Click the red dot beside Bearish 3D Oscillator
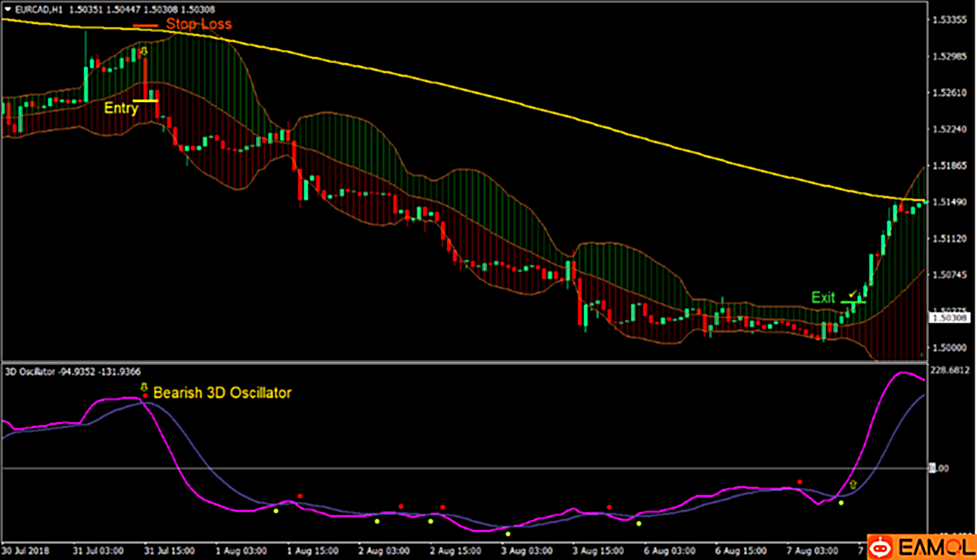 coord(145,396)
